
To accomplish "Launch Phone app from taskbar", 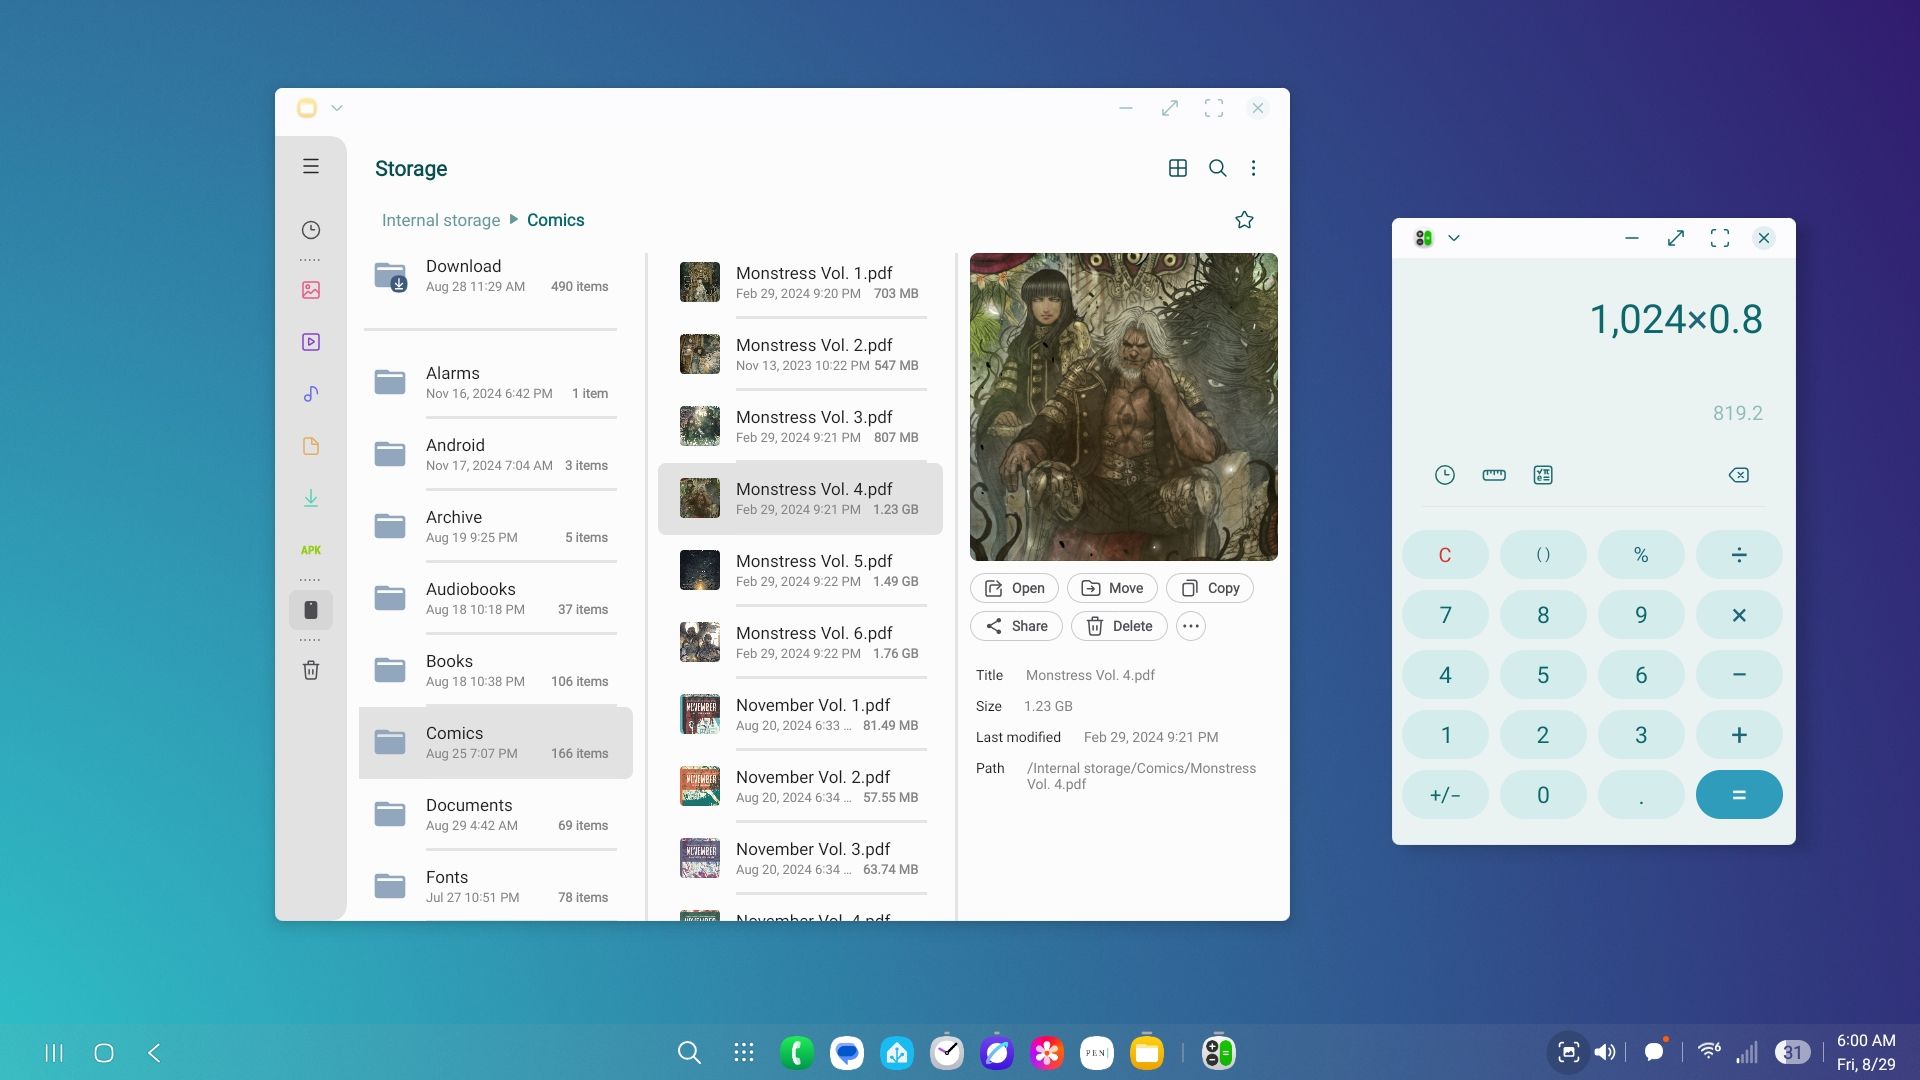I will 797,1052.
